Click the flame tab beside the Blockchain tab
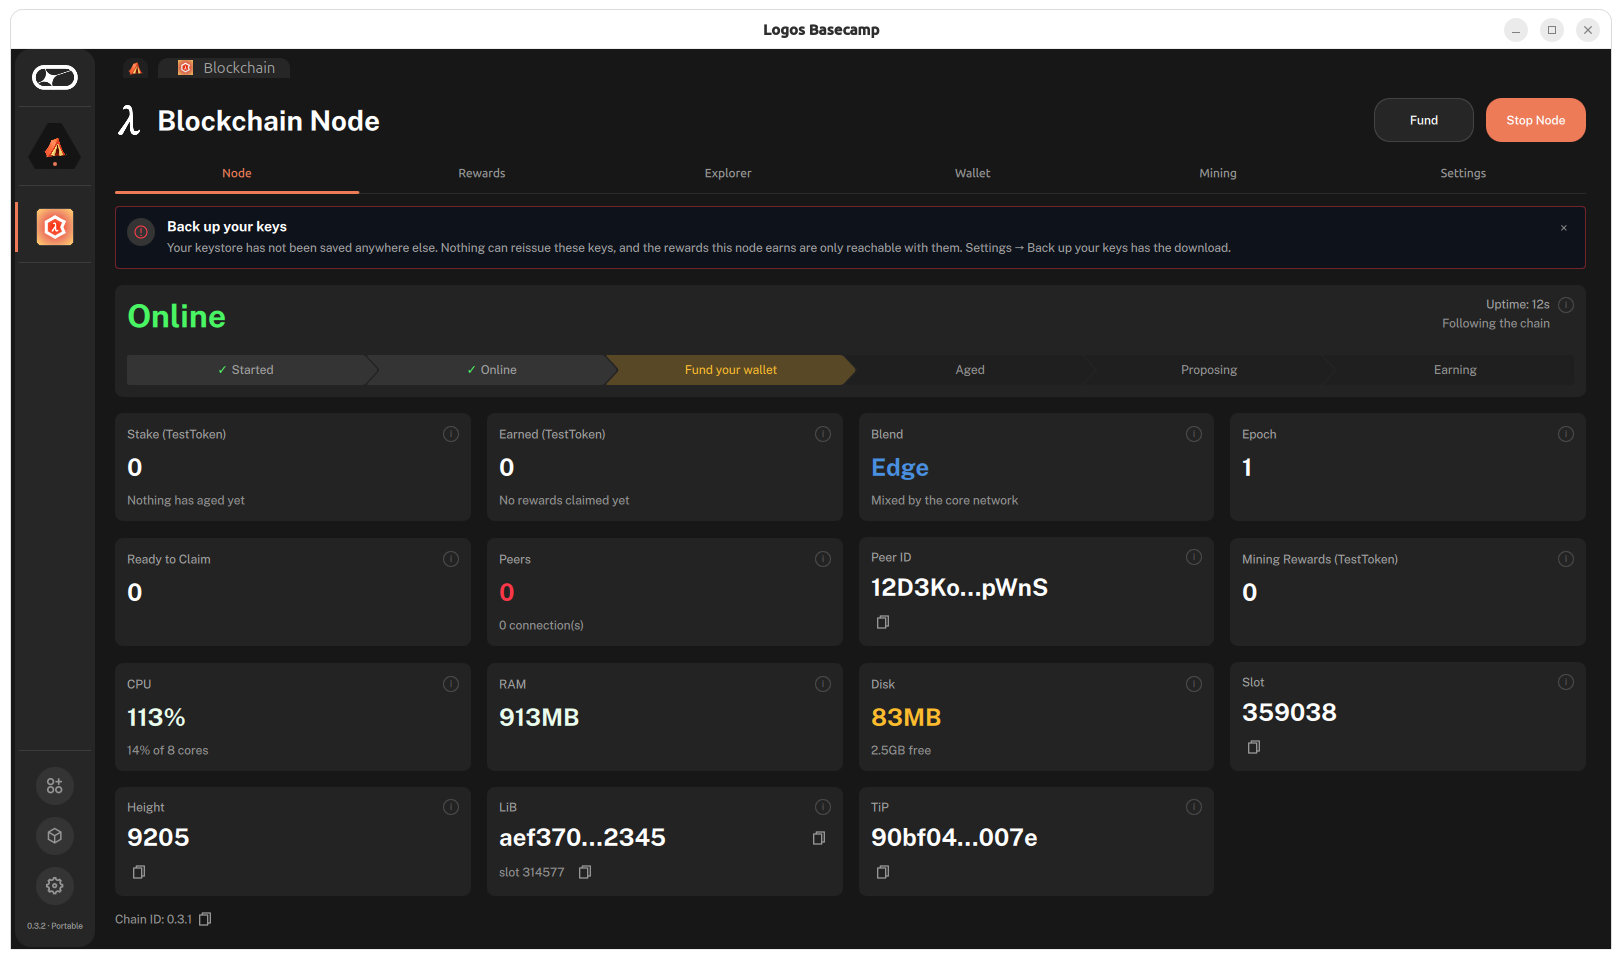The height and width of the screenshot is (960, 1622). 136,68
